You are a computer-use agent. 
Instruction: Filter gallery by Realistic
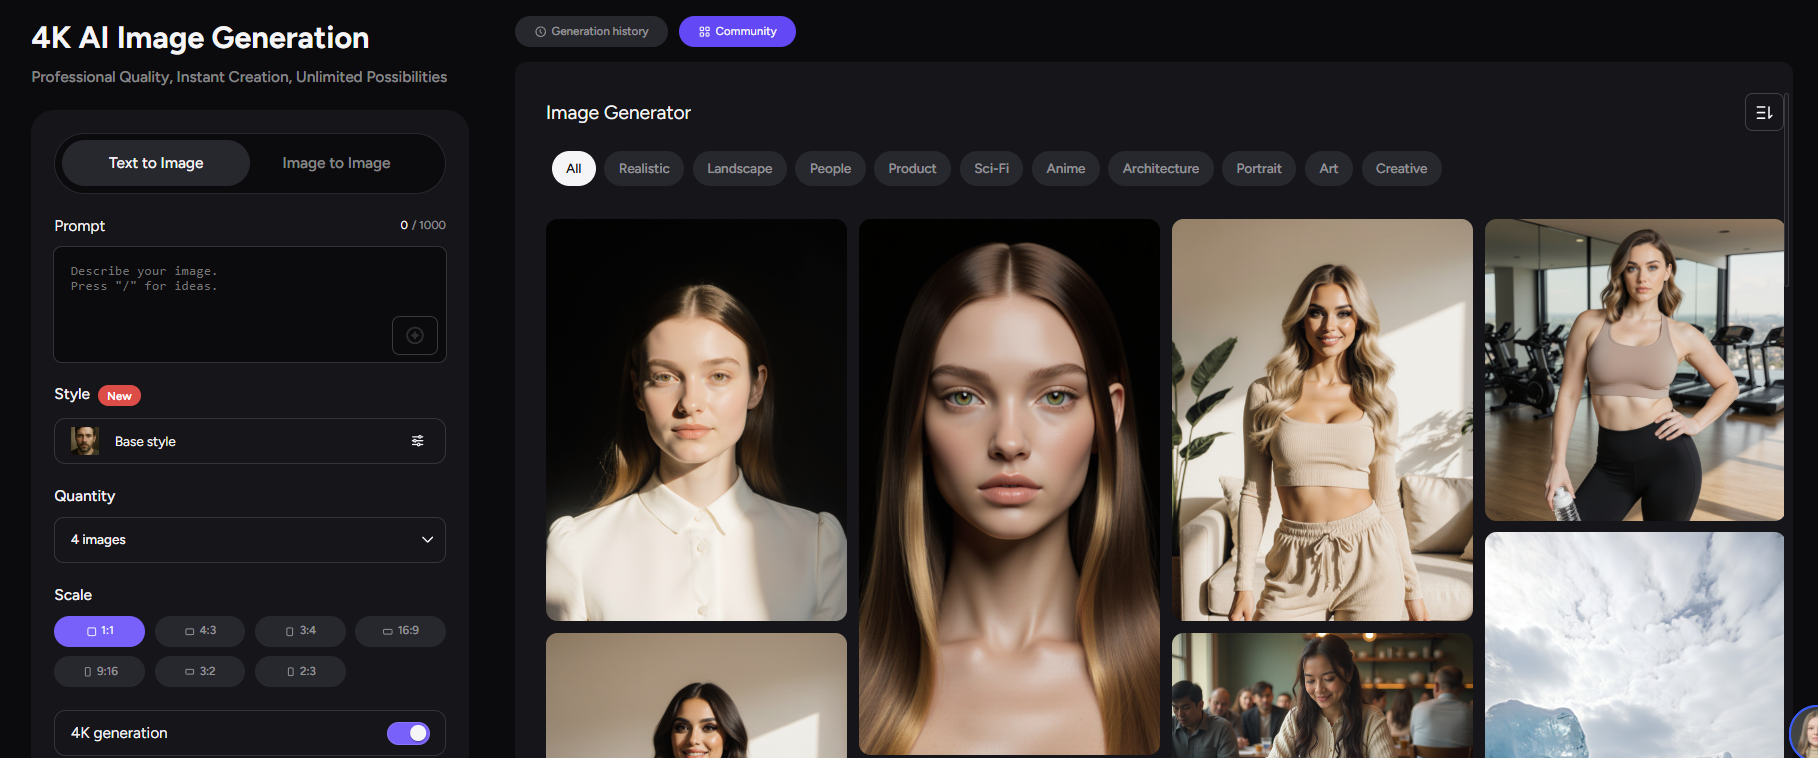(x=644, y=168)
